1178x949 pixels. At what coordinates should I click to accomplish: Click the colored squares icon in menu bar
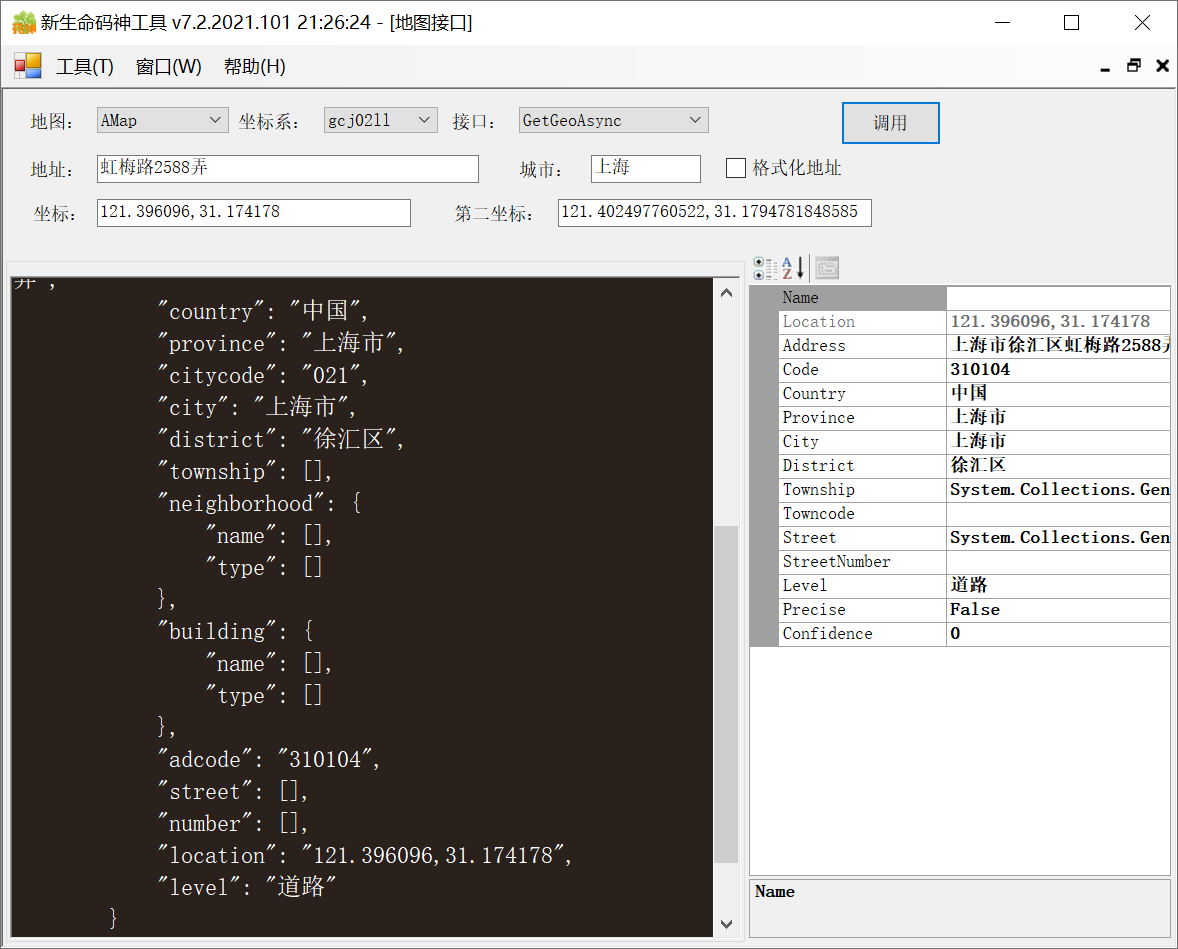point(28,66)
